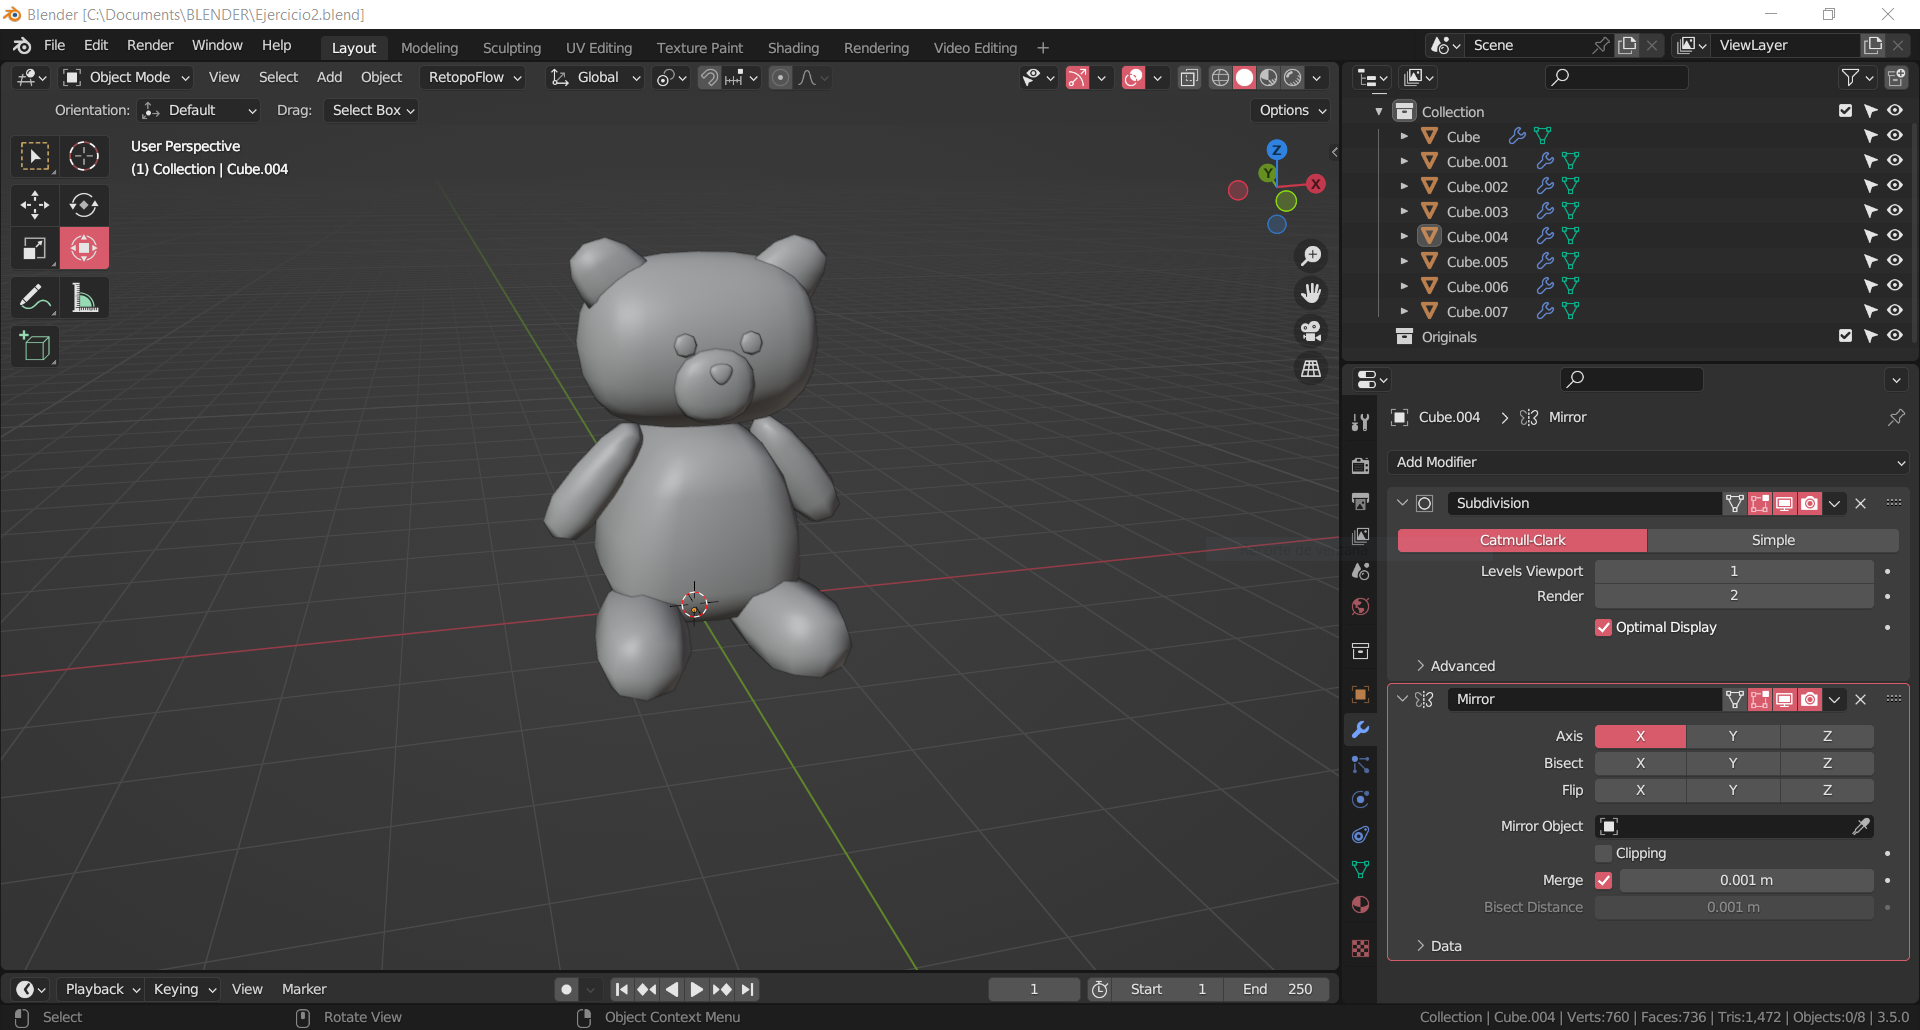1920x1030 pixels.
Task: Open the Add Modifier dropdown
Action: [1648, 462]
